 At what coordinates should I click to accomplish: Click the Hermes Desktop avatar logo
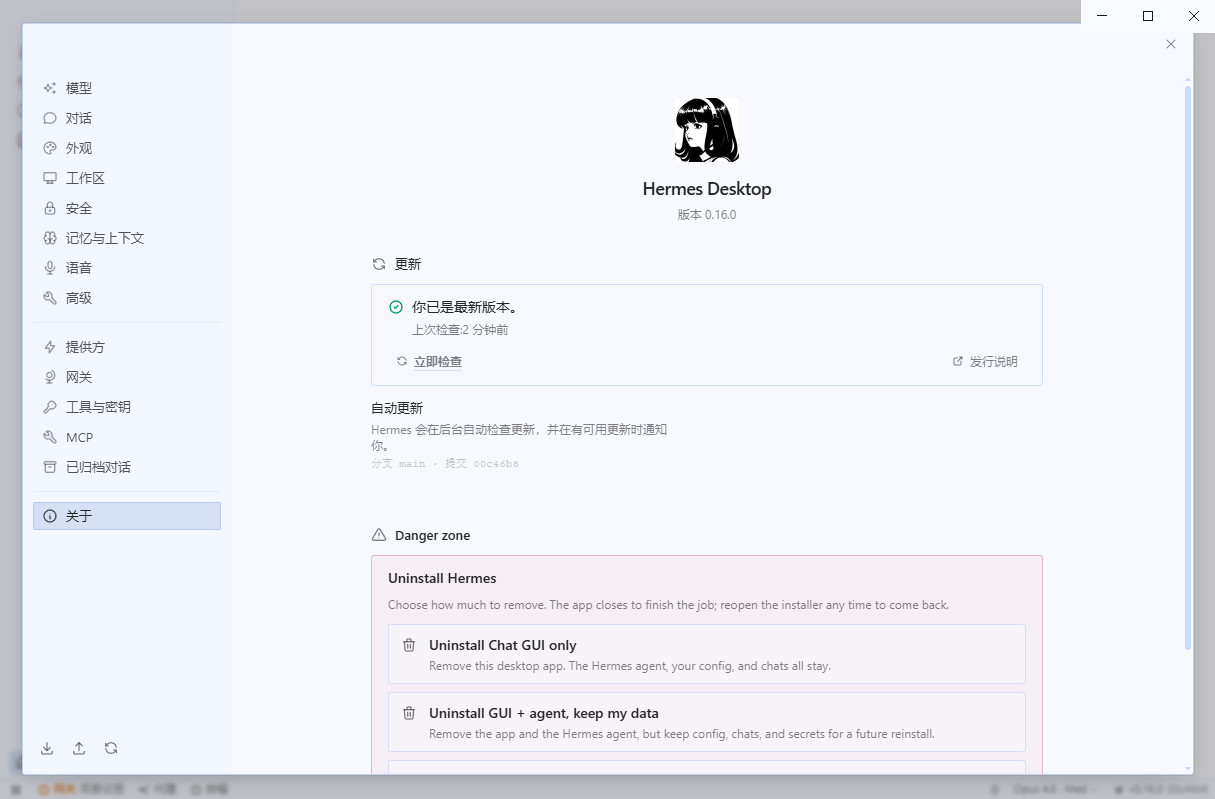(x=707, y=130)
